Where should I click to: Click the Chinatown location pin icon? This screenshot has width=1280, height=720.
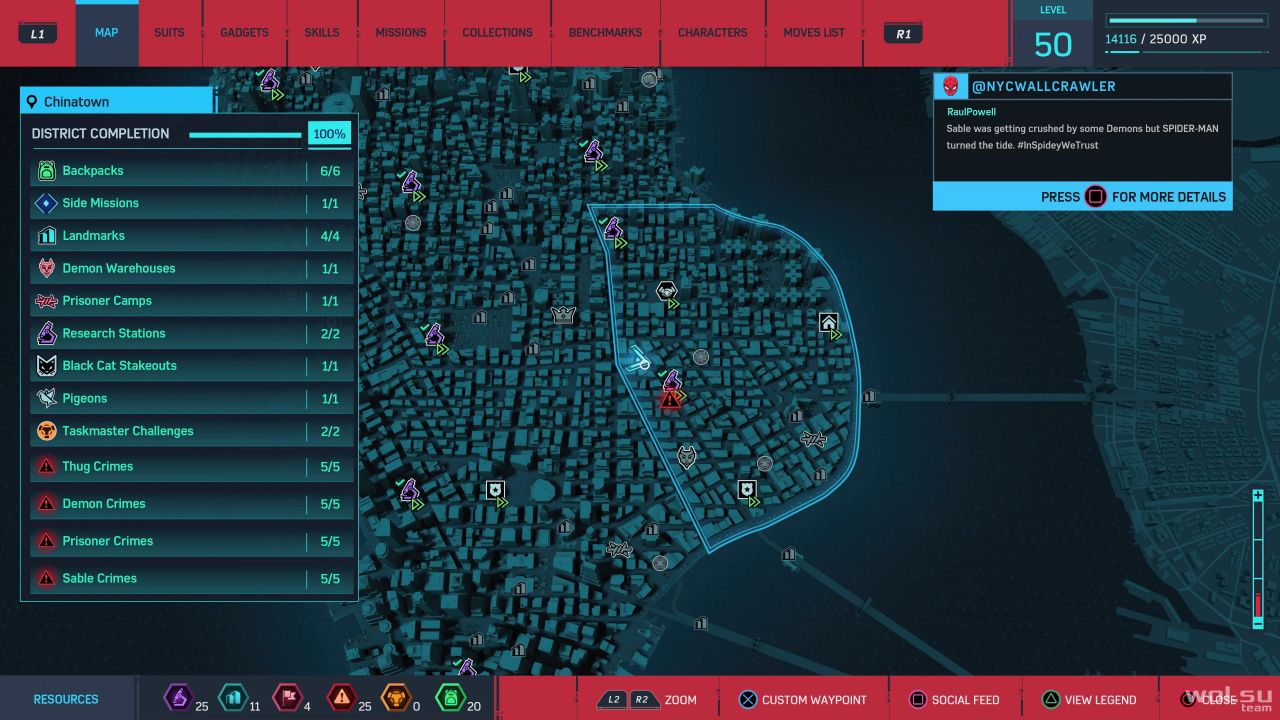tap(33, 102)
